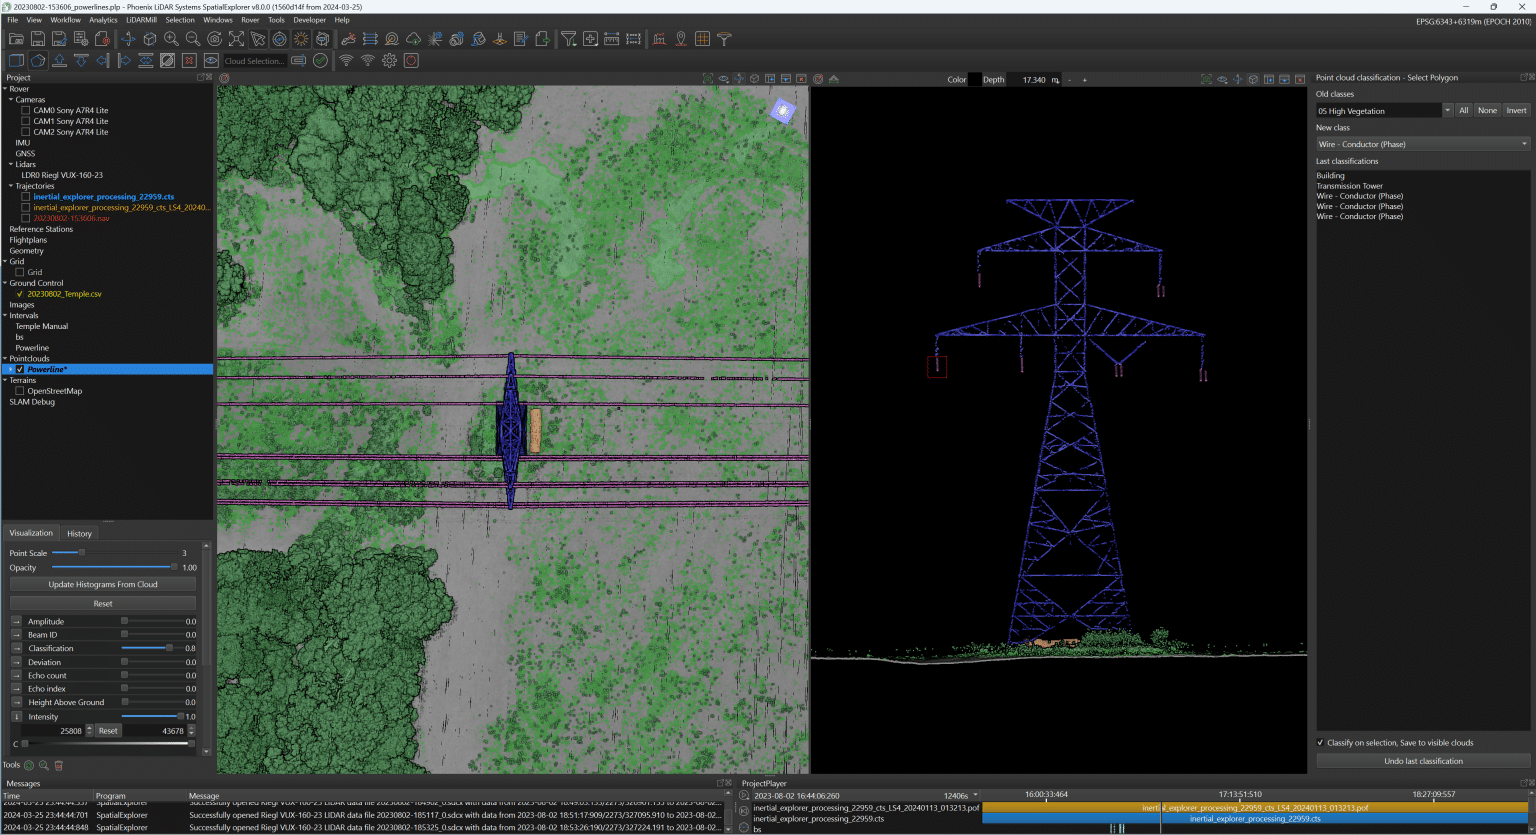Select the polygon selection tool
The width and height of the screenshot is (1536, 835).
pyautogui.click(x=36, y=60)
